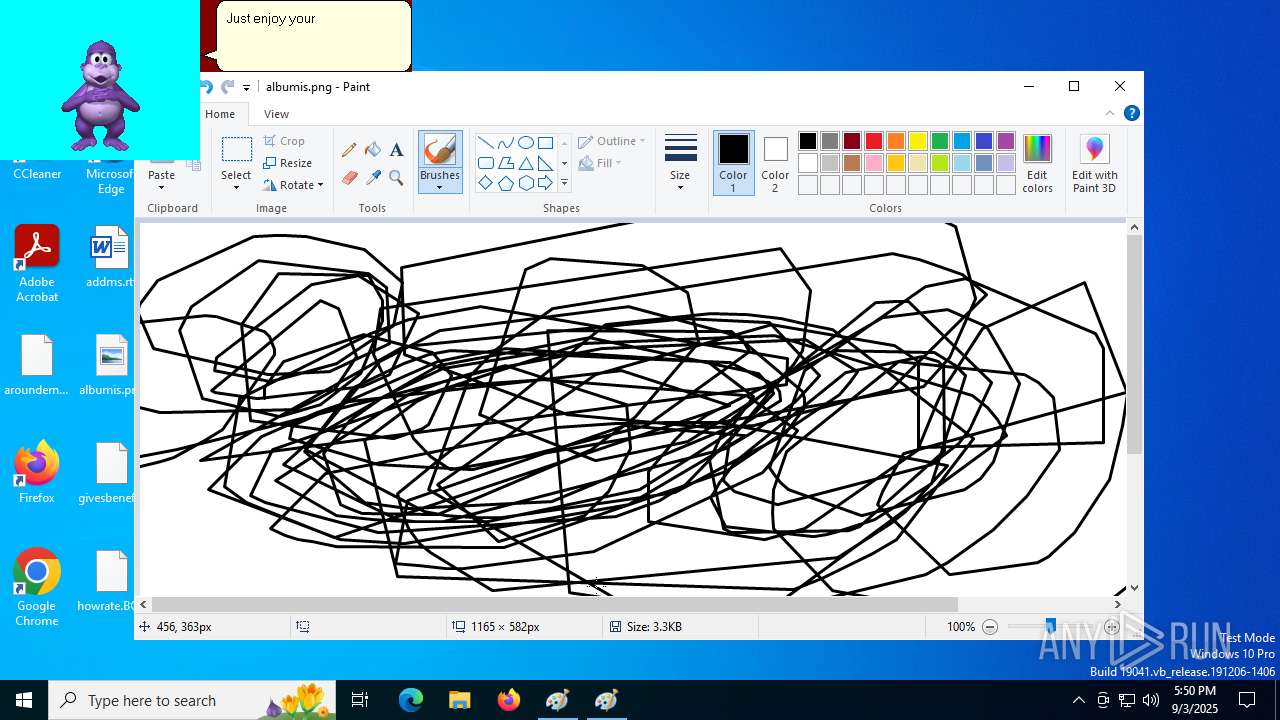
Task: Open Edit with Paint 3D
Action: point(1094,164)
